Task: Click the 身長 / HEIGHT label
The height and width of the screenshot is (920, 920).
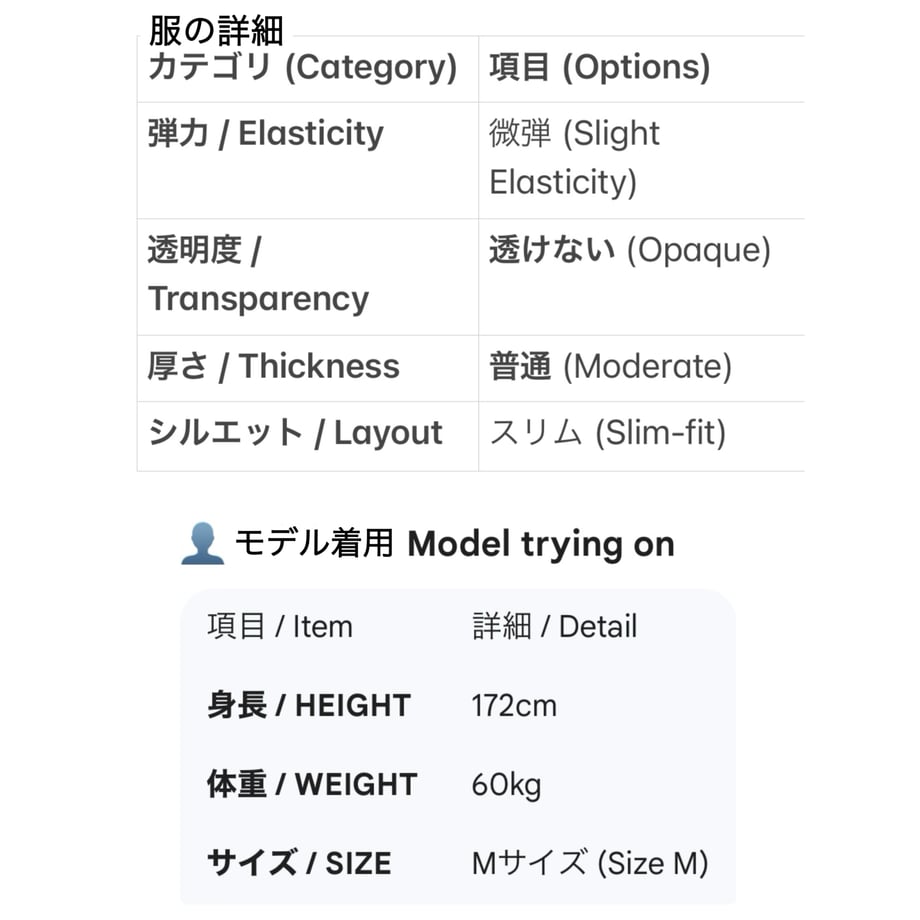Action: coord(309,705)
